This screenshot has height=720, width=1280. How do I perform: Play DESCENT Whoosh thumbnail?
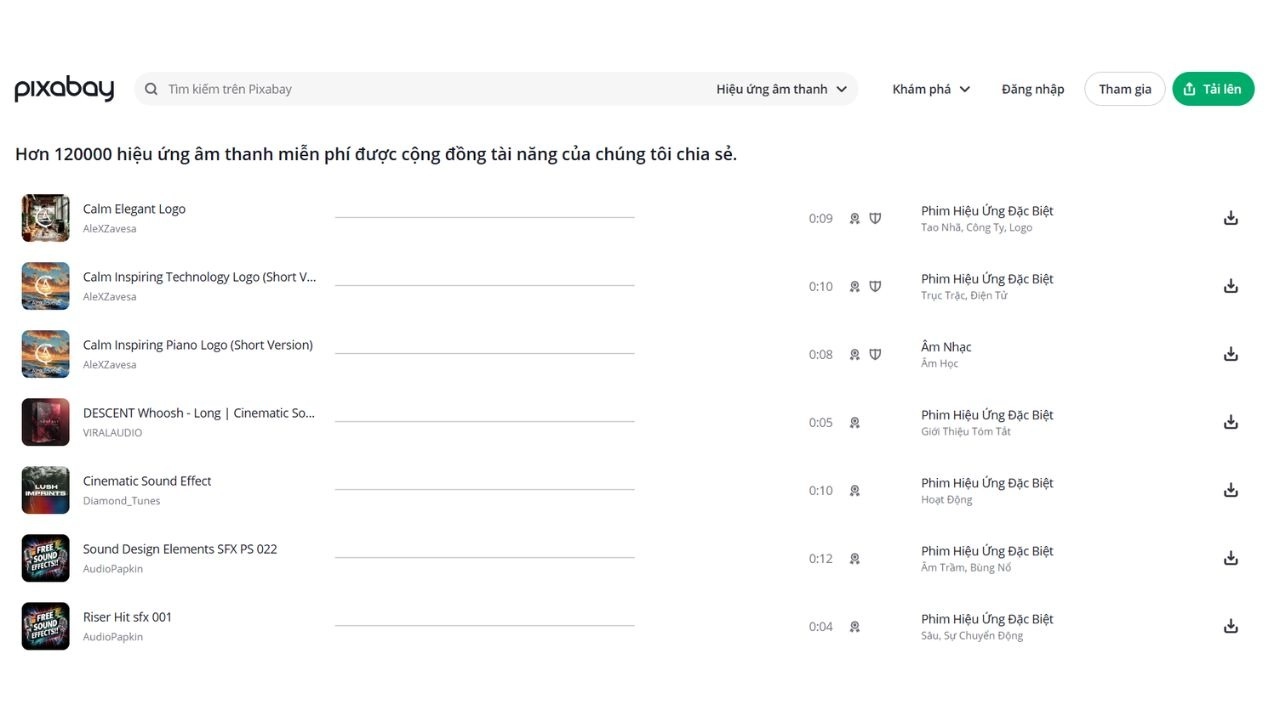(x=46, y=422)
